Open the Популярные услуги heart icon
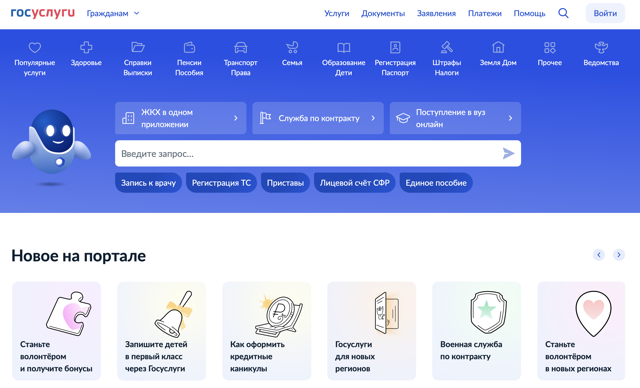This screenshot has width=640, height=388. [35, 48]
